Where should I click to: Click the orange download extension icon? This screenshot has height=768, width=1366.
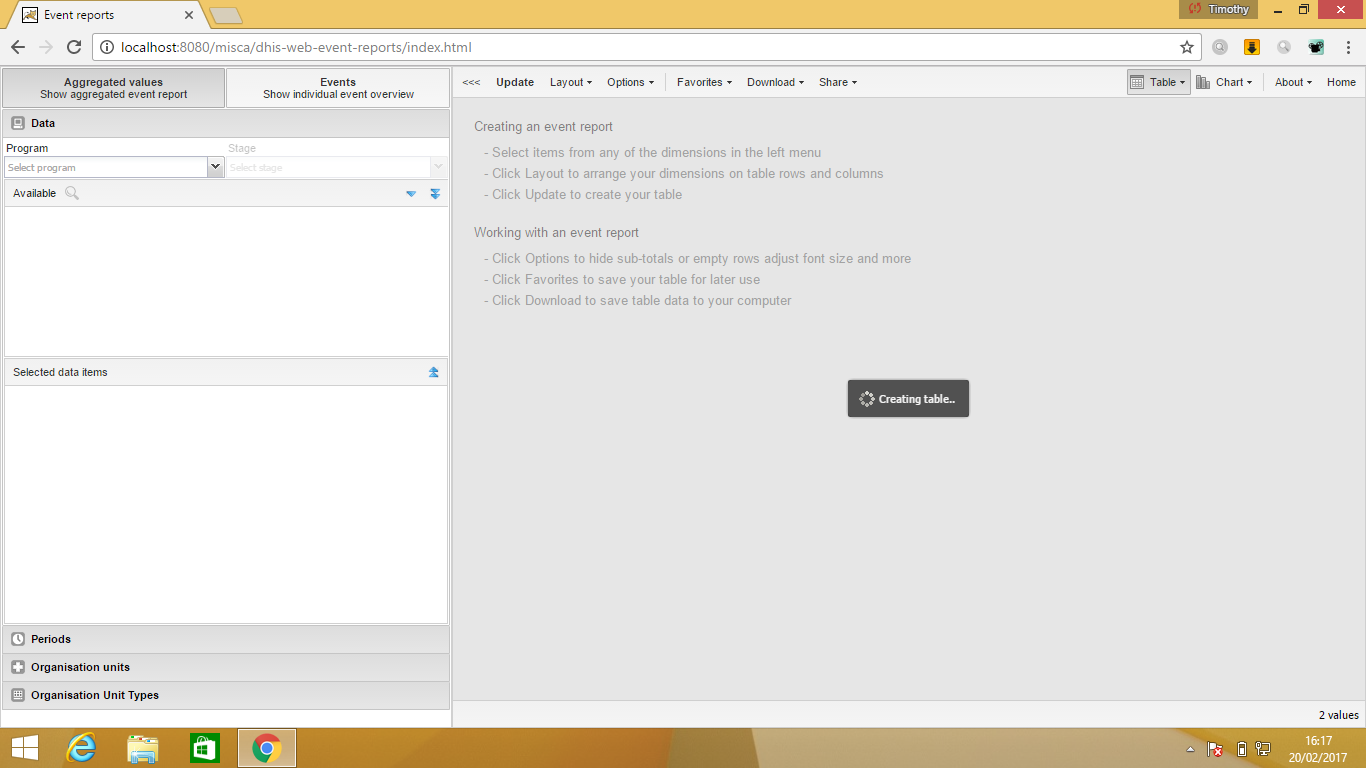point(1252,47)
